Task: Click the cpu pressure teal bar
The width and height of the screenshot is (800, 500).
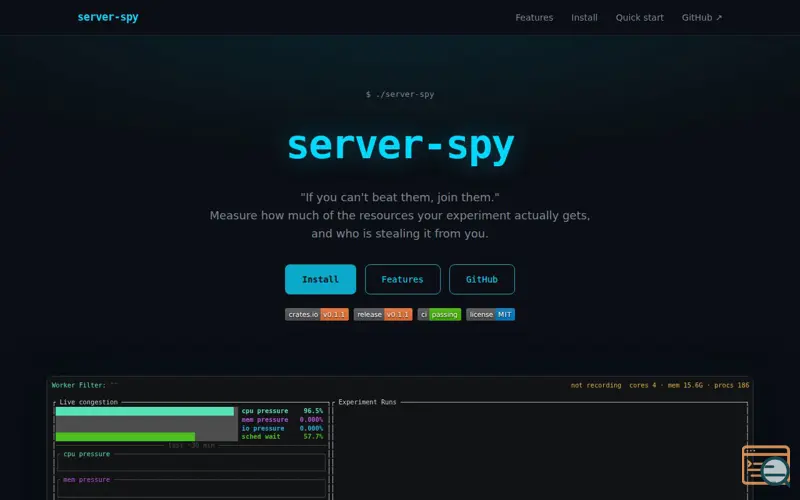Action: coord(144,411)
